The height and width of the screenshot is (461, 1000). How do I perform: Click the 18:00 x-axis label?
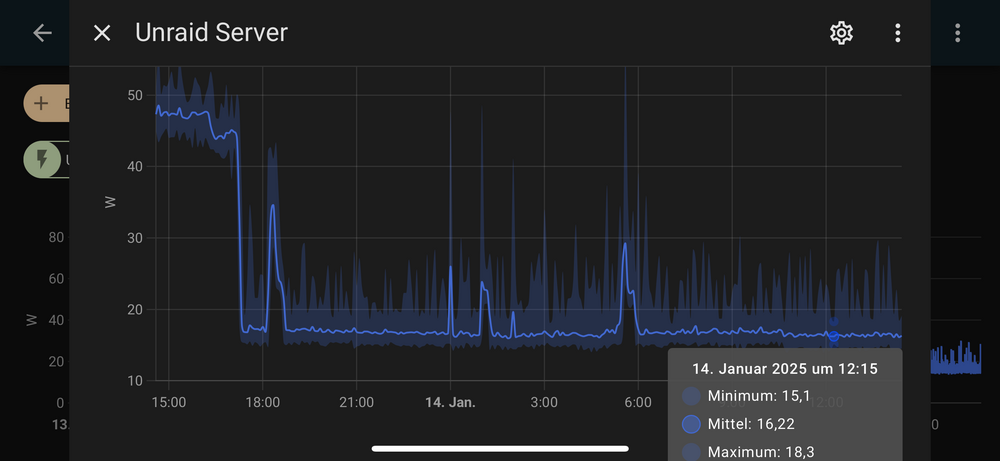tap(263, 403)
